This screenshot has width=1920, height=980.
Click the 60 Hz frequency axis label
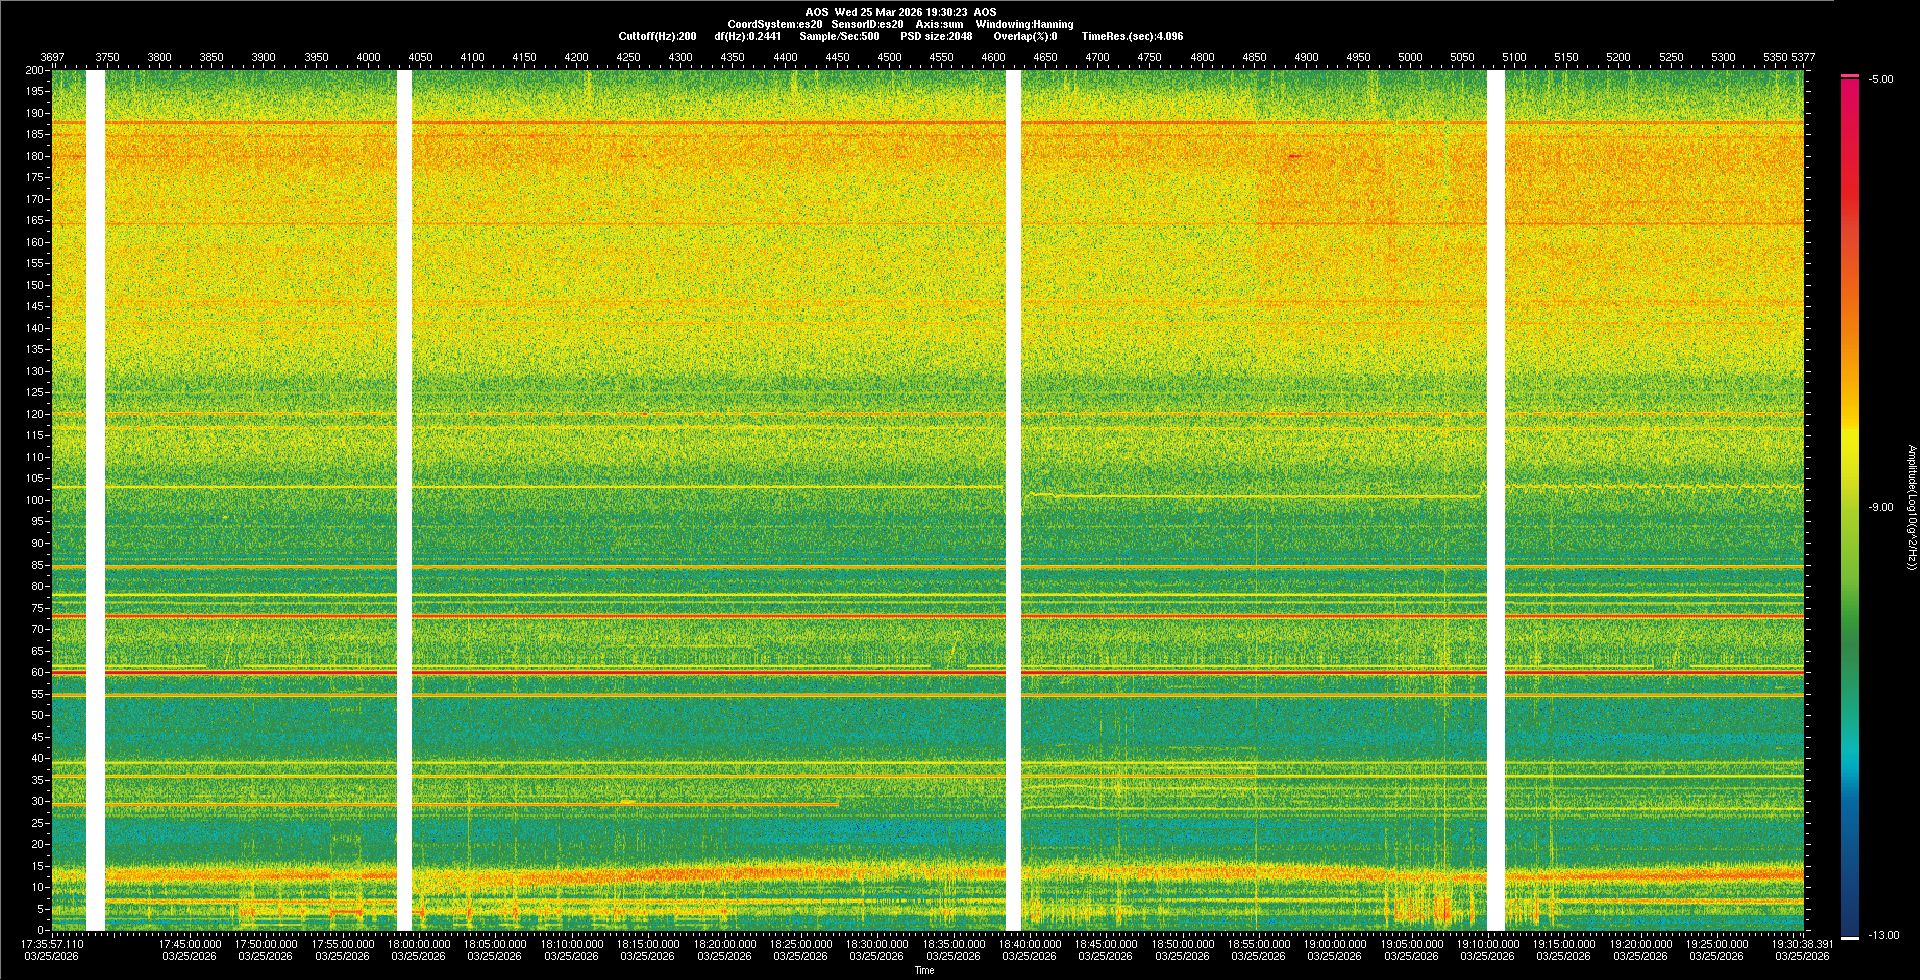(37, 673)
